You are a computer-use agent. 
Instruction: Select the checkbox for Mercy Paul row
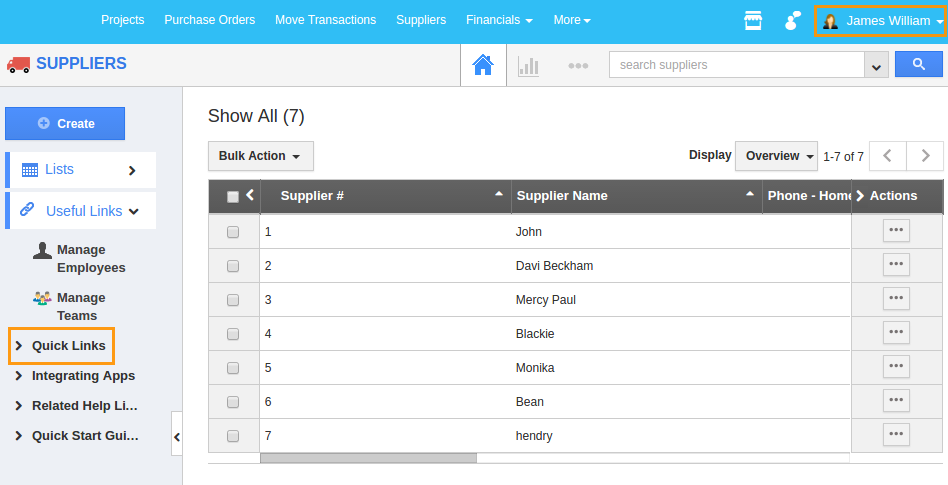click(233, 300)
